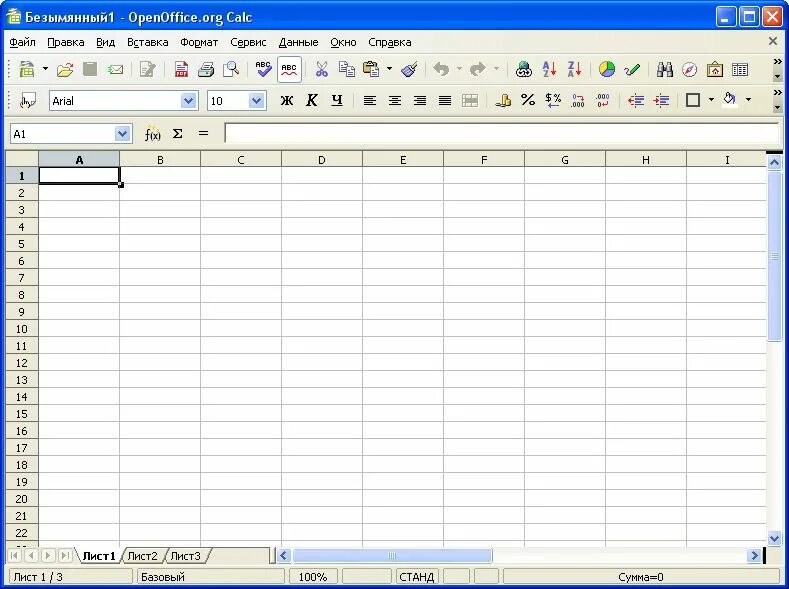Click the Merge Cells icon
The width and height of the screenshot is (789, 589).
point(470,101)
